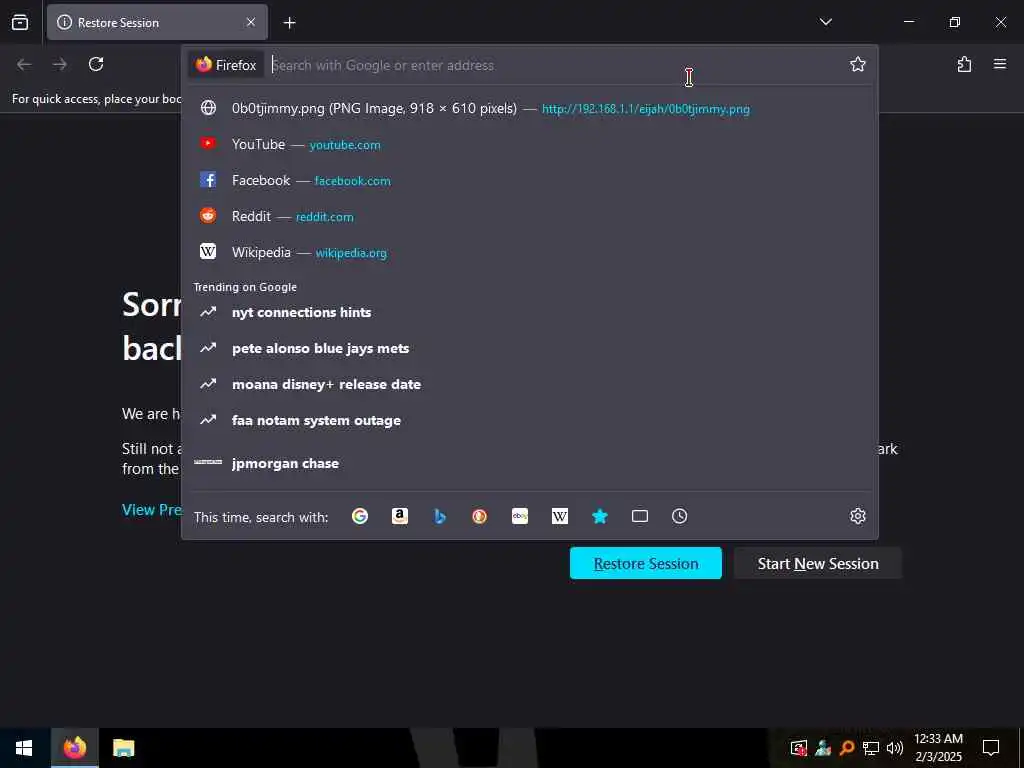The width and height of the screenshot is (1024, 768).
Task: Select the Reddit suggestion
Action: (x=530, y=216)
